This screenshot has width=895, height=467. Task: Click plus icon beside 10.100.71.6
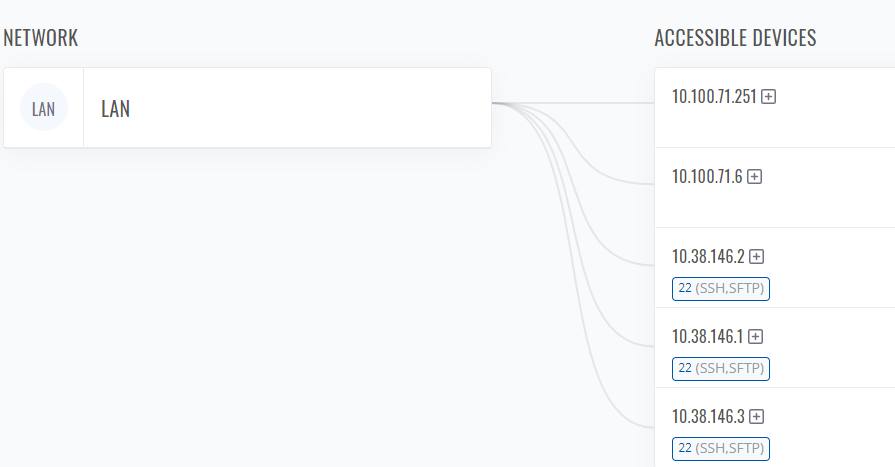(x=755, y=176)
